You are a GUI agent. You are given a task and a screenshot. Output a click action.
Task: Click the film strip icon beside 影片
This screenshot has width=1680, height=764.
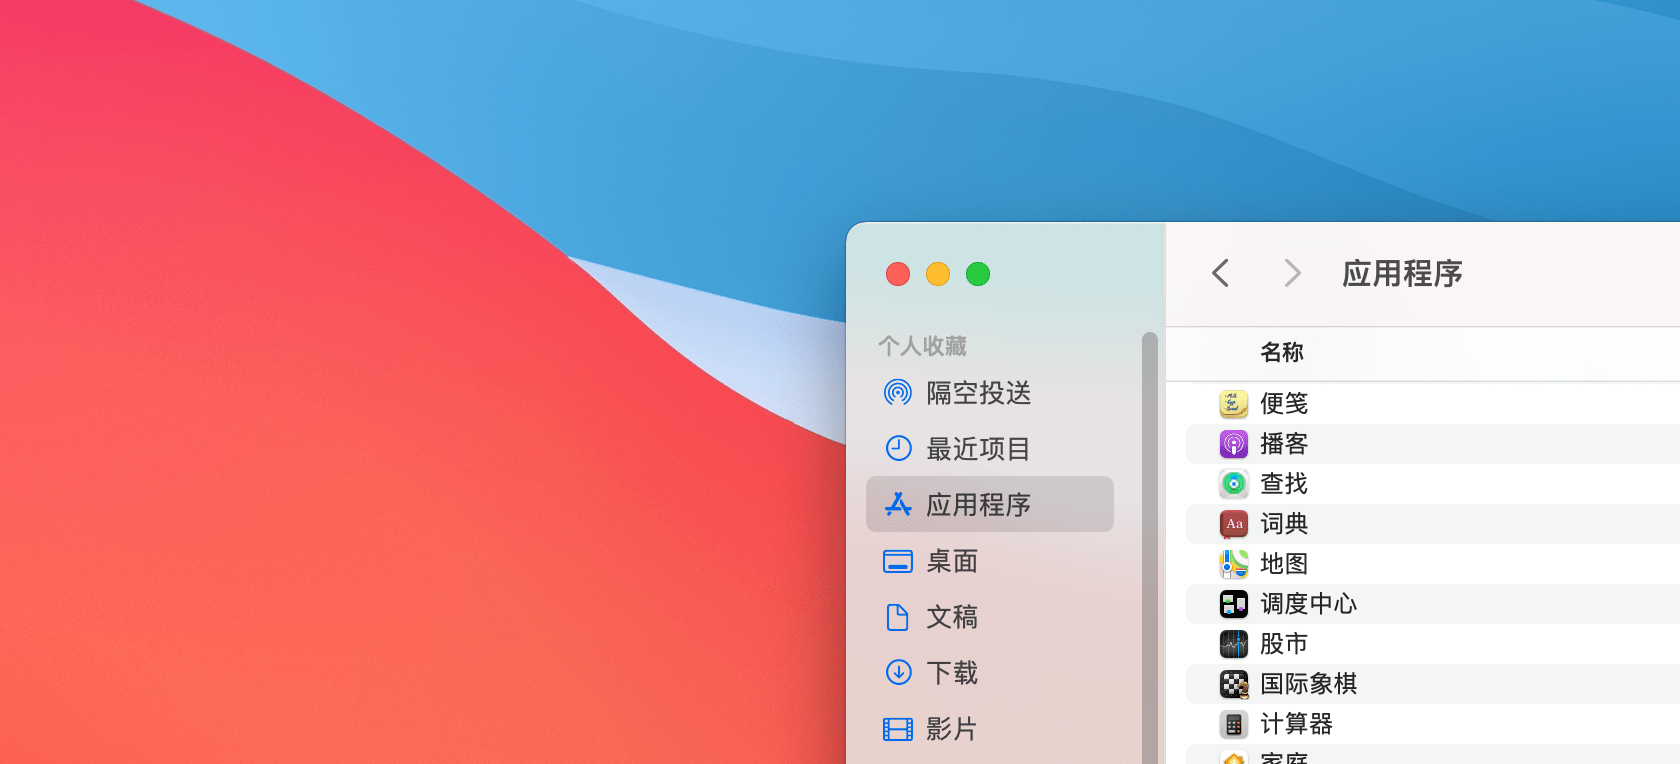pos(898,729)
